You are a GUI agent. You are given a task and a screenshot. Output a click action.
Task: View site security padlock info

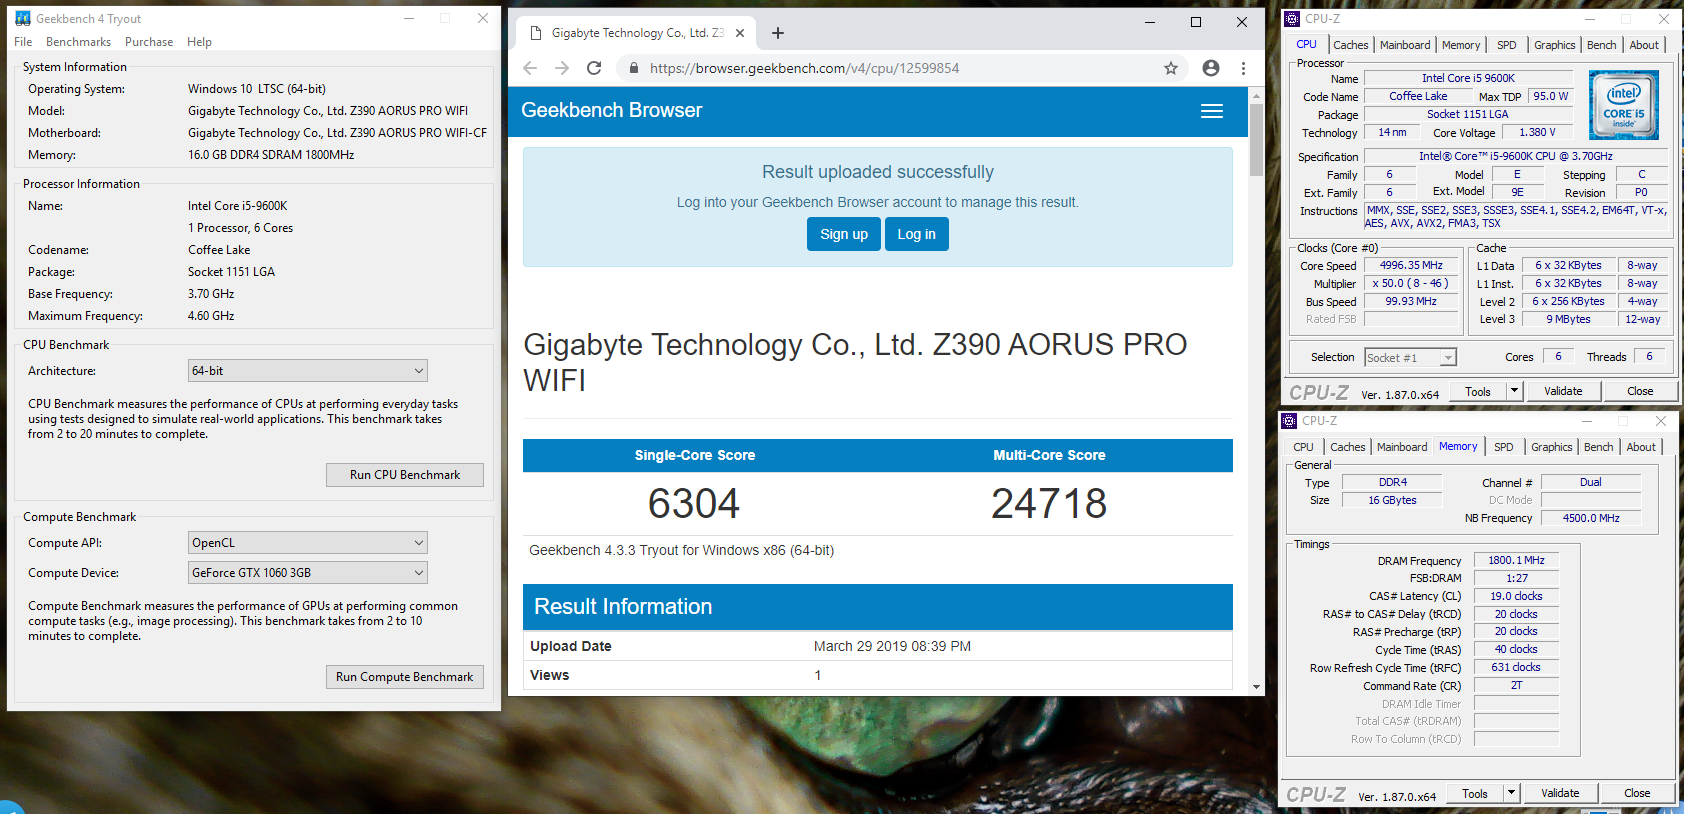pyautogui.click(x=633, y=68)
